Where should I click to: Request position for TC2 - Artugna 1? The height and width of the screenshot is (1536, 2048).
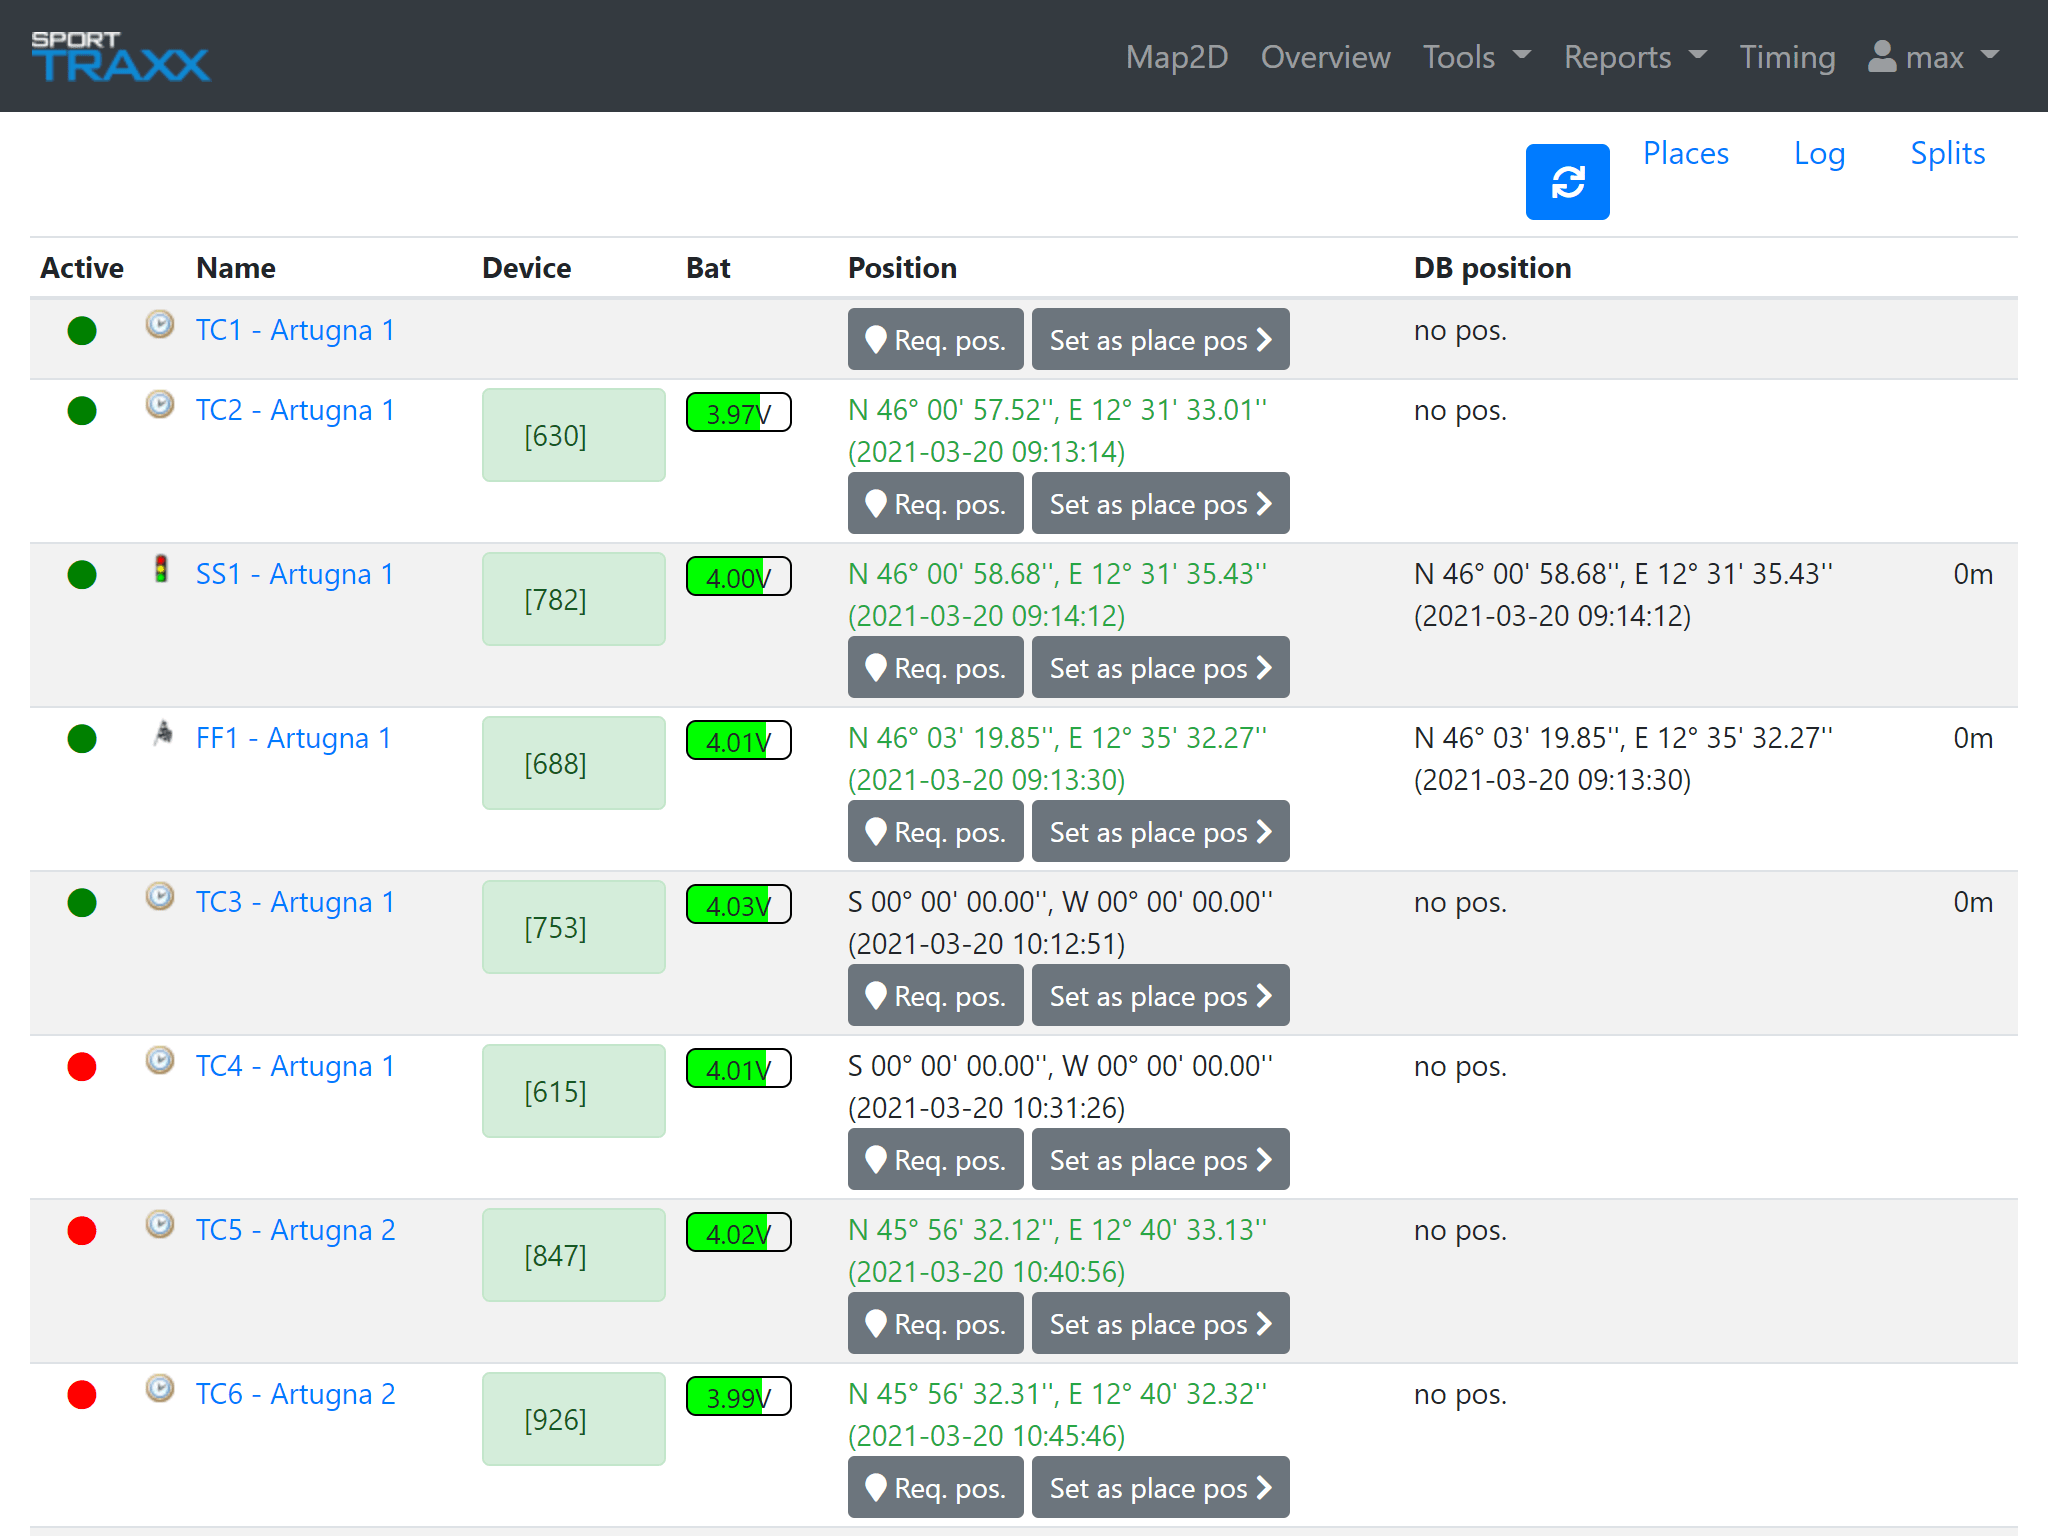[x=935, y=503]
